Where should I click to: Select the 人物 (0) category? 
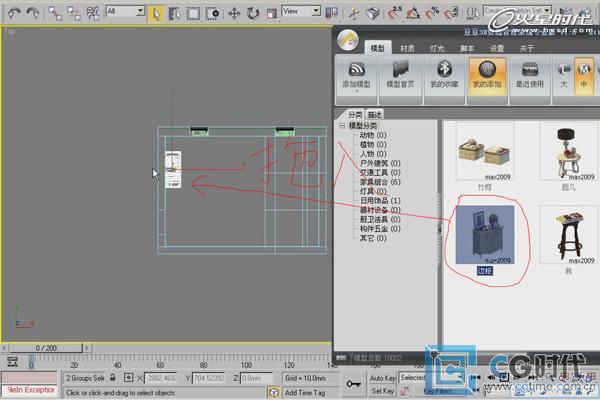(x=373, y=153)
